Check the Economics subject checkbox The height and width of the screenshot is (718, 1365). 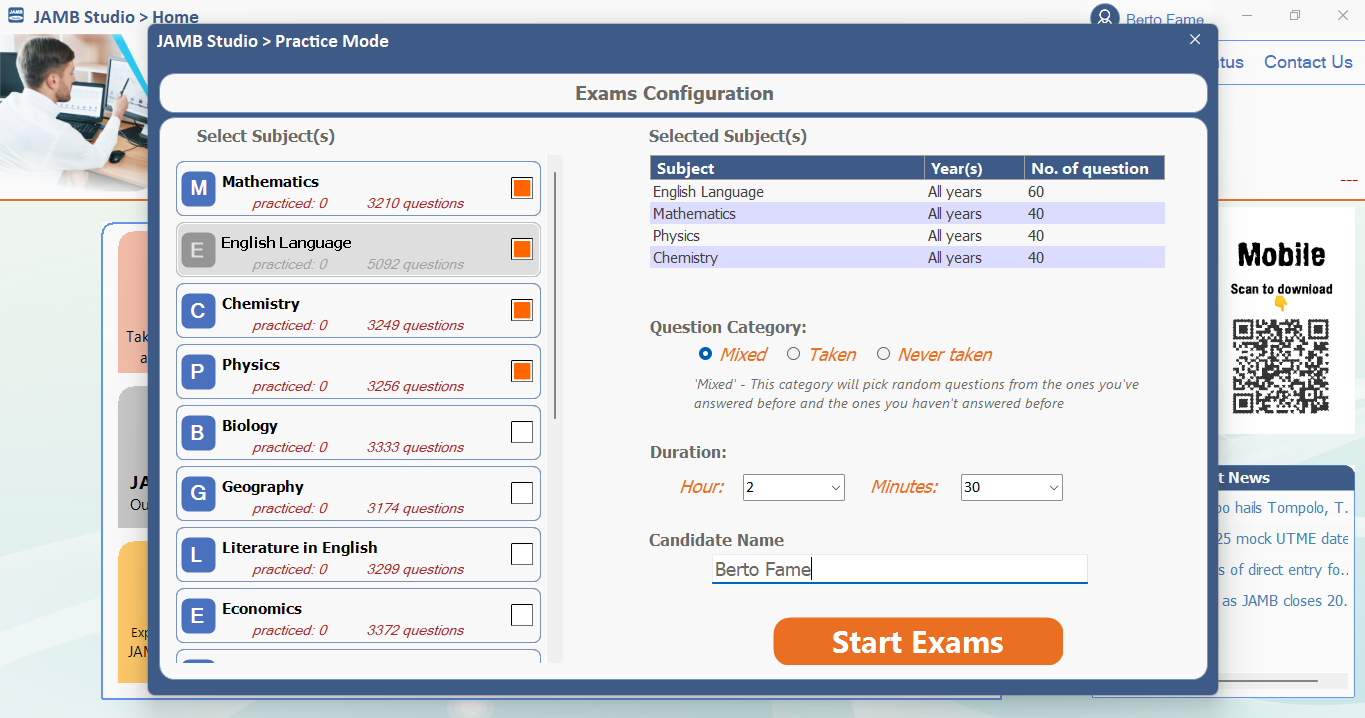pyautogui.click(x=521, y=614)
